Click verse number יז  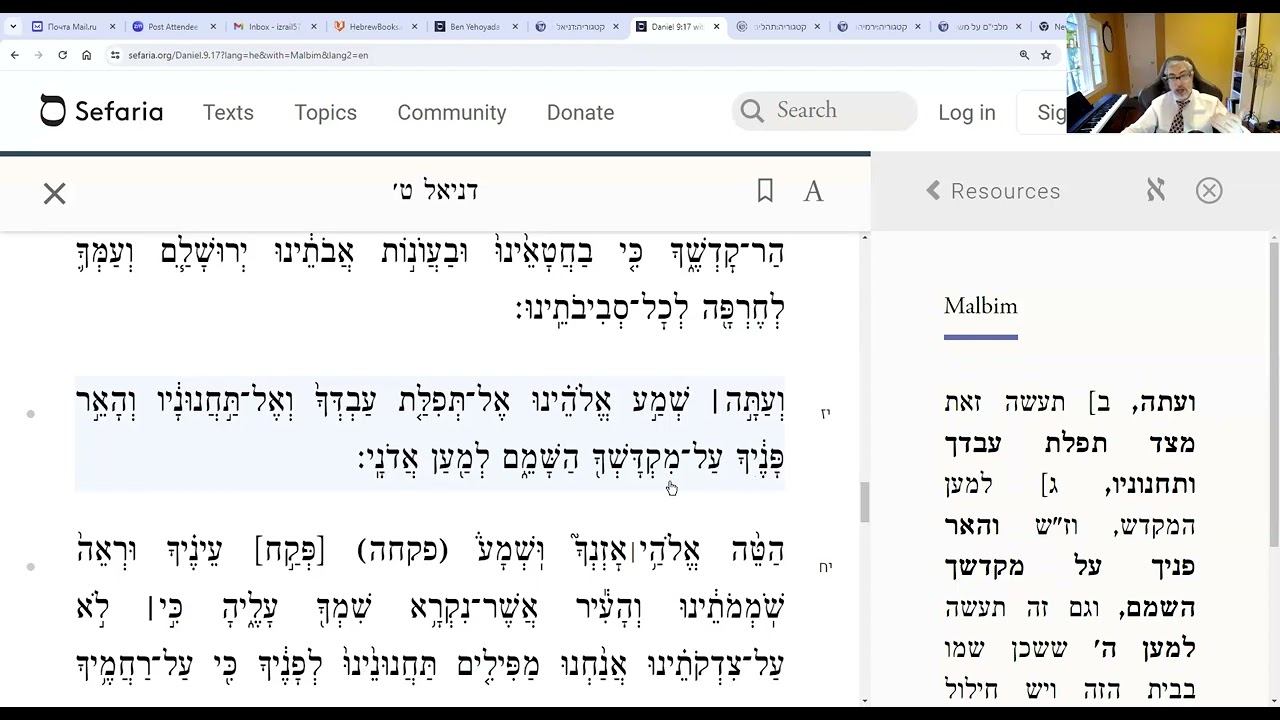[x=825, y=413]
